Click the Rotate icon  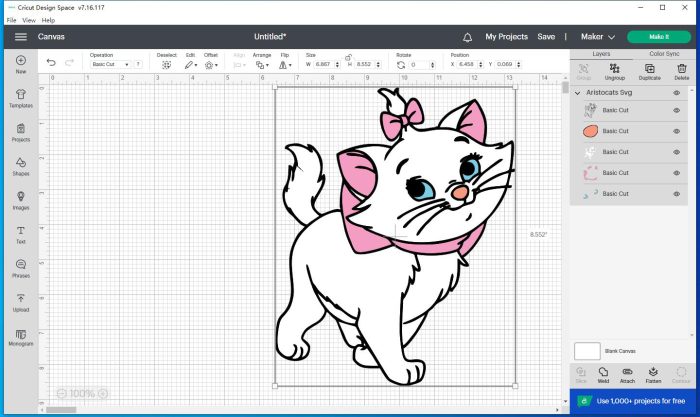click(x=401, y=65)
